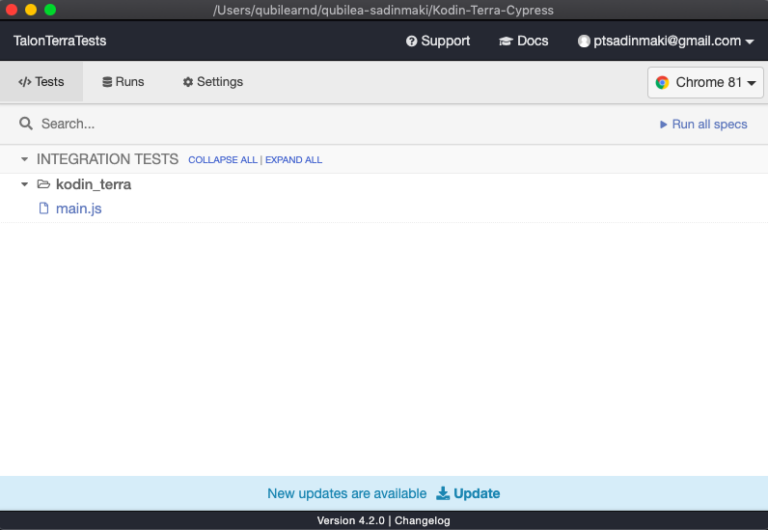The height and width of the screenshot is (530, 768).
Task: Open the Settings tab
Action: tap(213, 82)
